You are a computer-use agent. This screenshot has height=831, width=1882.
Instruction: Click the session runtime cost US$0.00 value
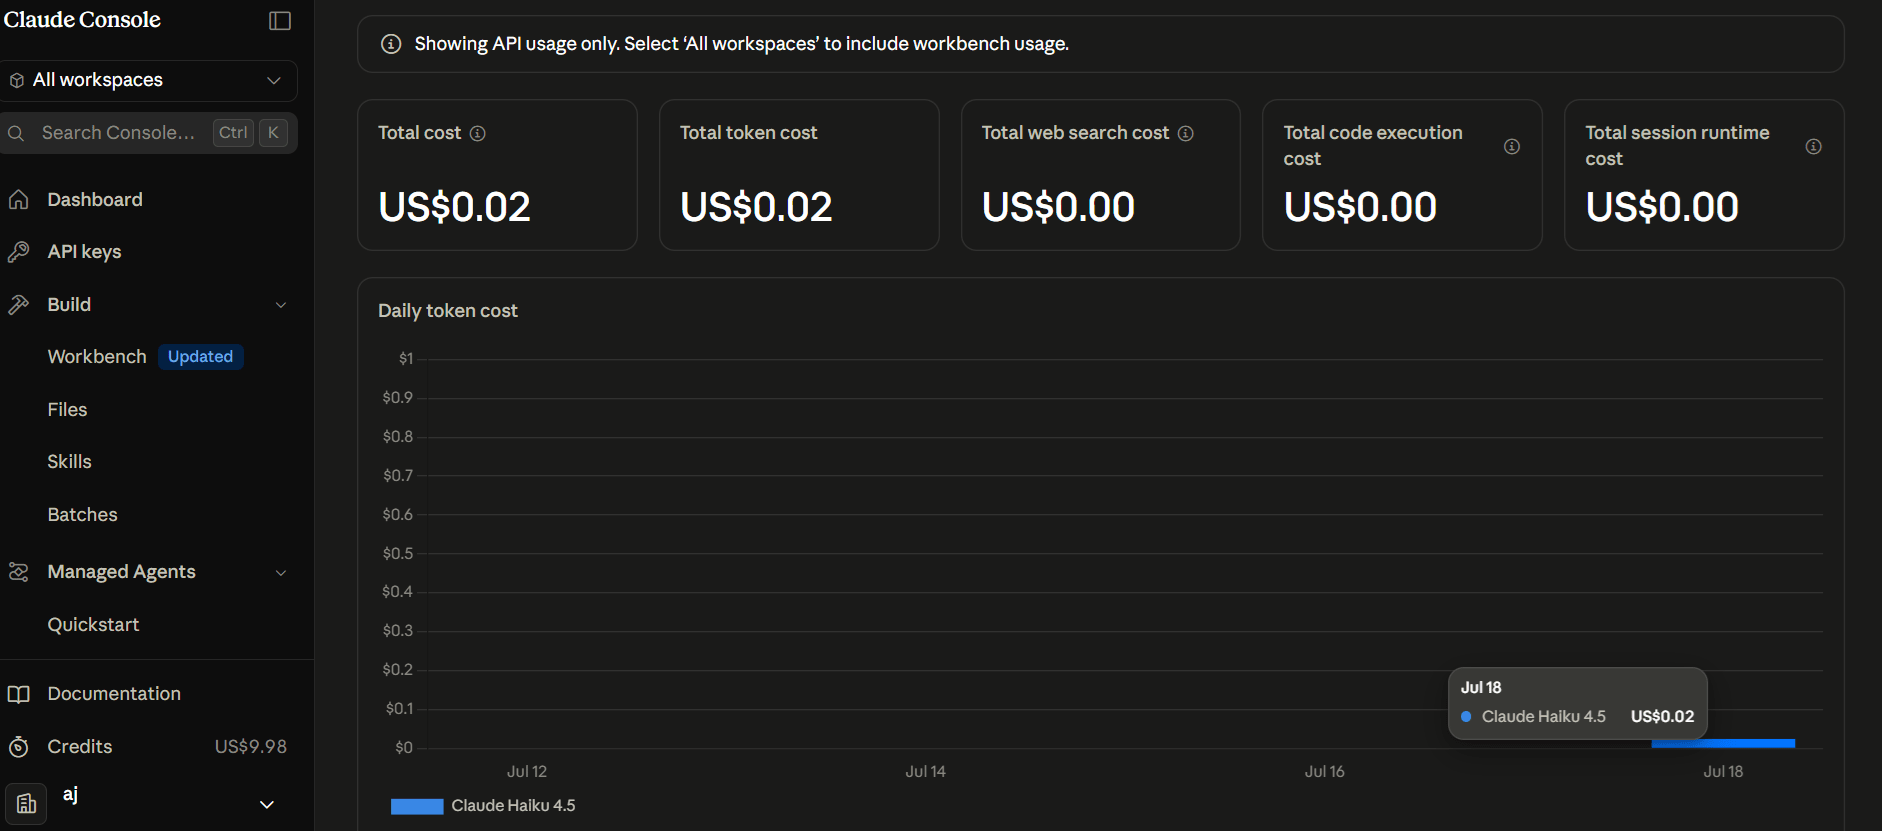point(1662,207)
